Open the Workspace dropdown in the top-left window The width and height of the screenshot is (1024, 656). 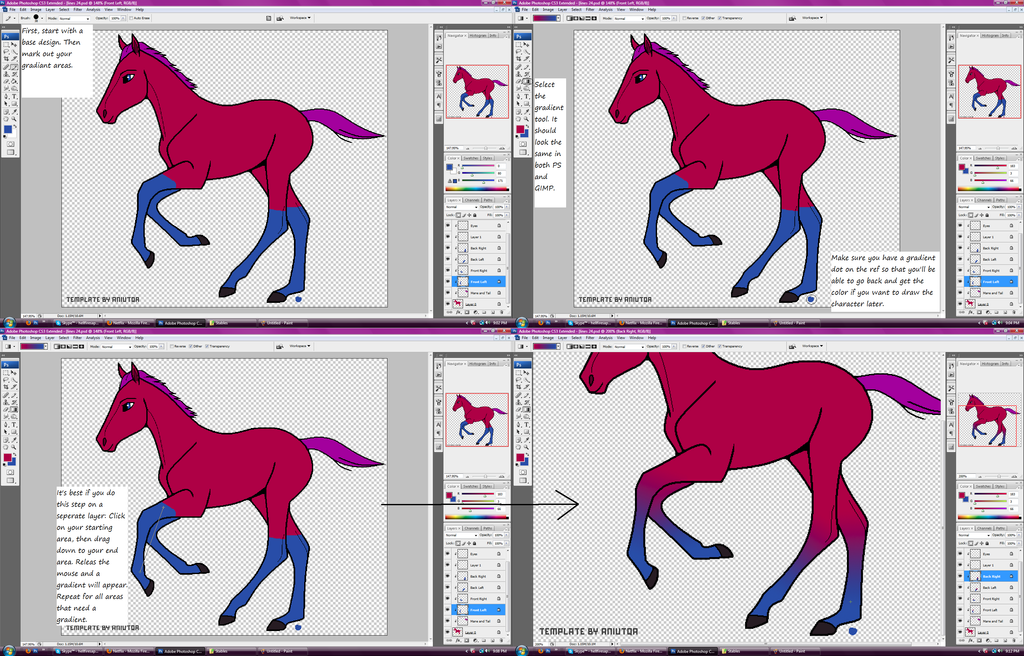[300, 18]
